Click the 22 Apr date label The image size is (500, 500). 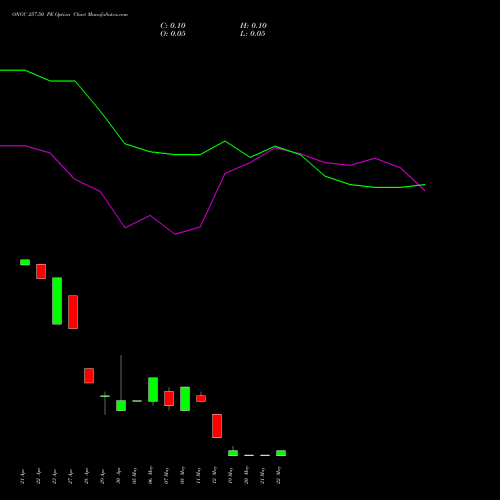point(39,476)
